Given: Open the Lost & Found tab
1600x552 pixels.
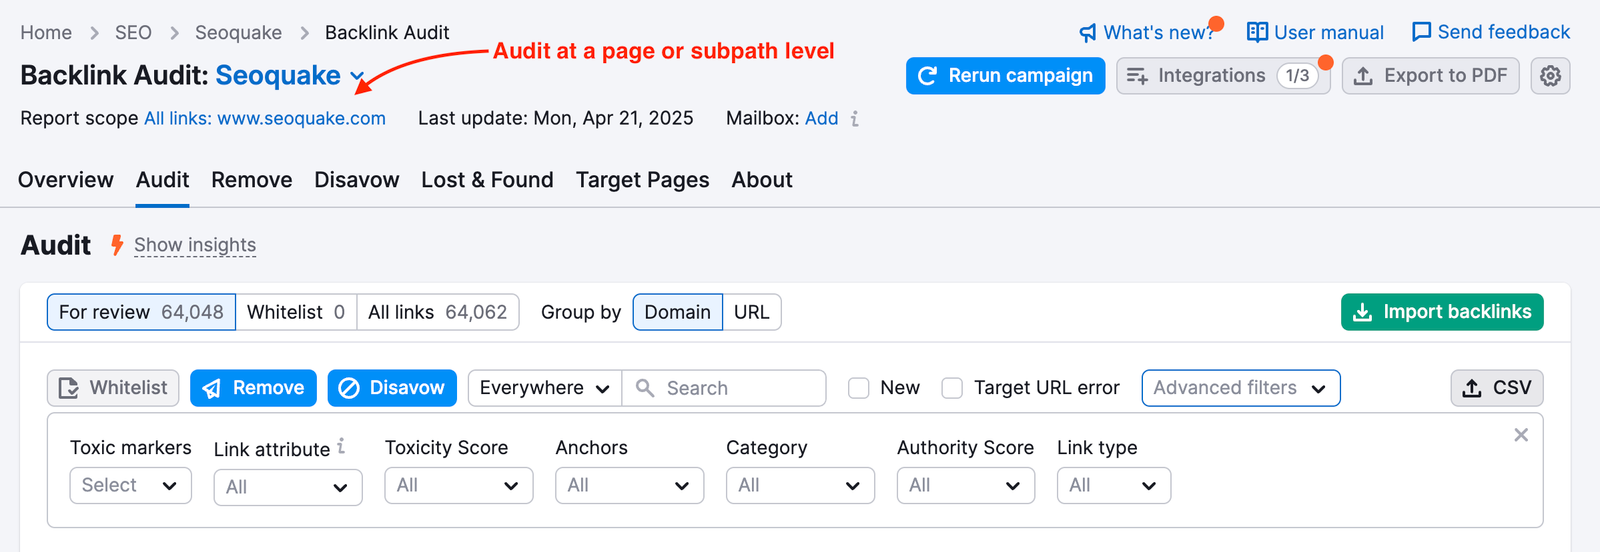Looking at the screenshot, I should (x=487, y=180).
